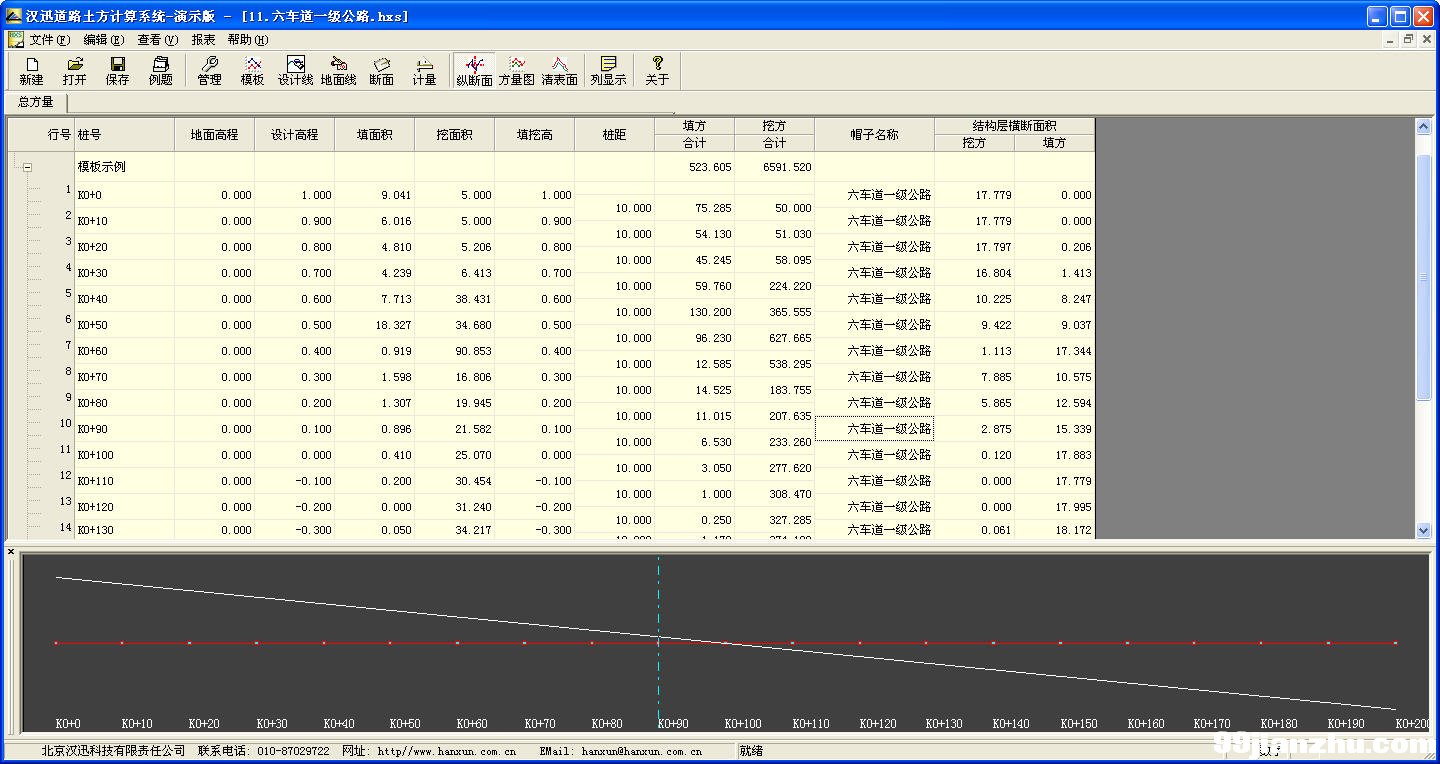Click the 管理 (Manage) toolbar icon
The height and width of the screenshot is (764, 1440).
(x=210, y=71)
